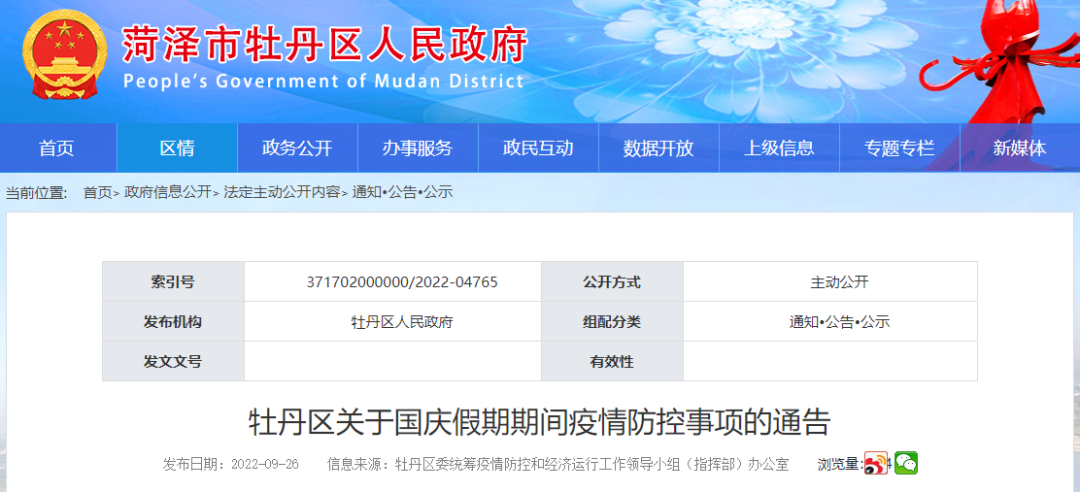1080x492 pixels.
Task: Open the 首页 navigation tab
Action: click(x=56, y=147)
